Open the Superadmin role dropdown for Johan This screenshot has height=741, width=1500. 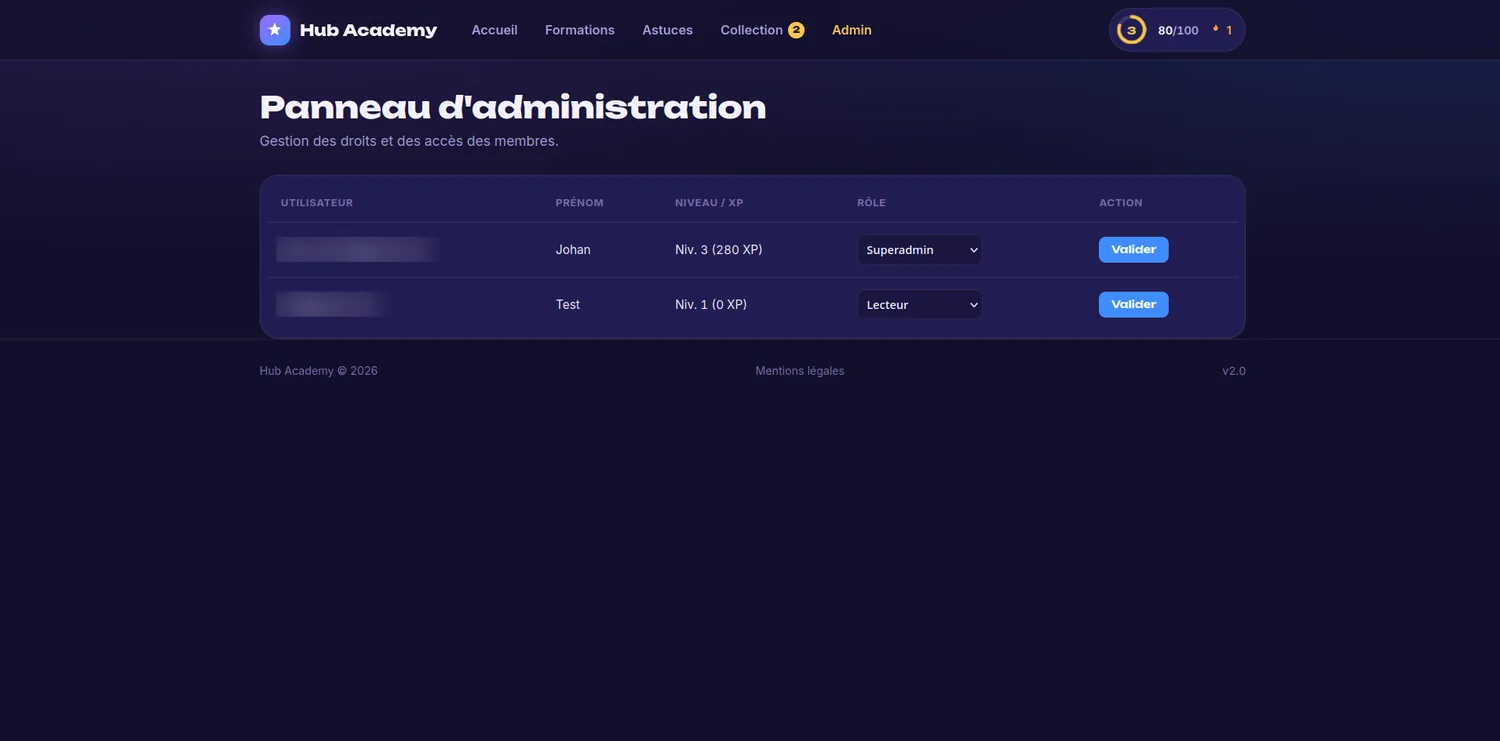point(920,250)
